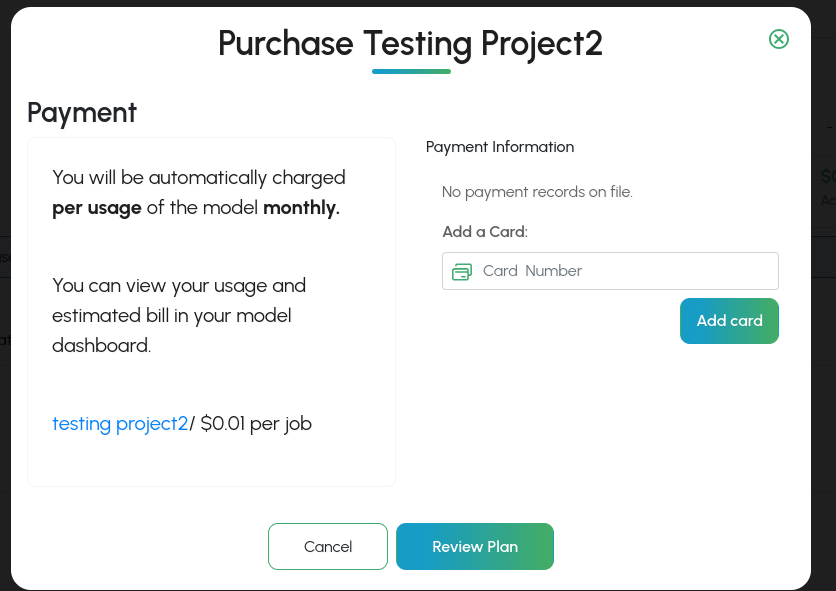Click the credit card icon in the card field

[461, 271]
